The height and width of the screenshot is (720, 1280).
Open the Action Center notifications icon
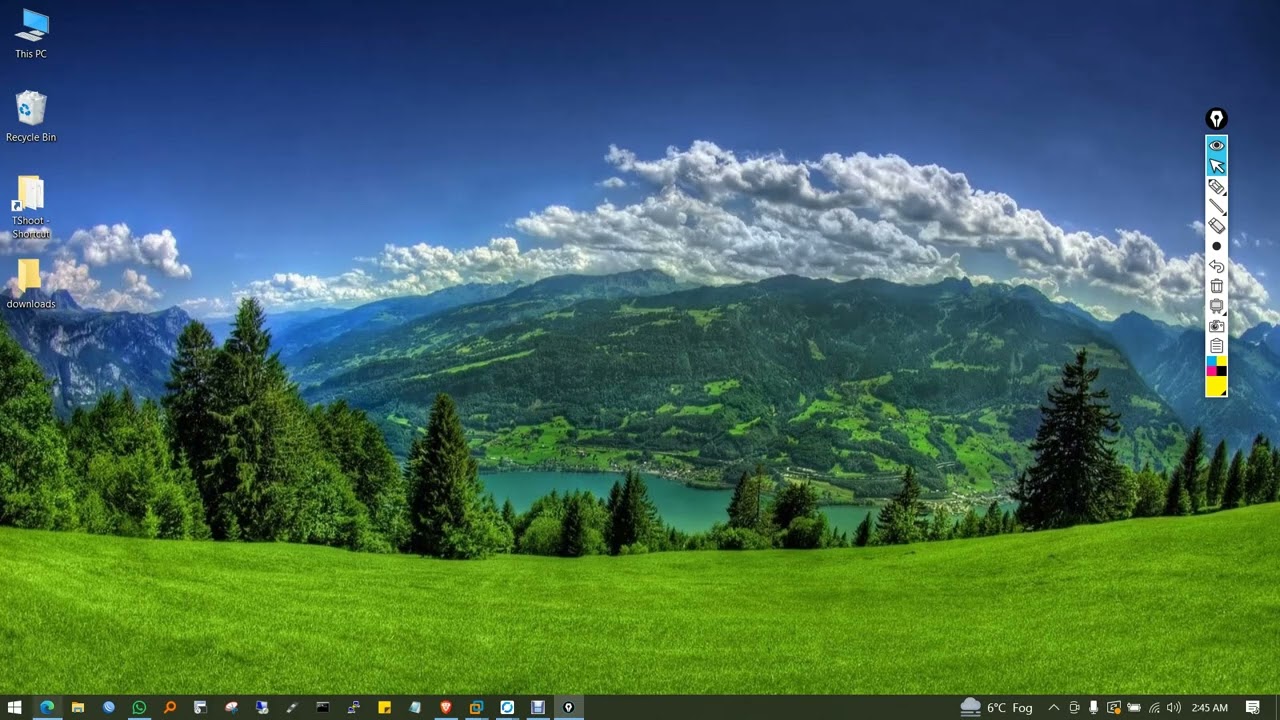1252,707
